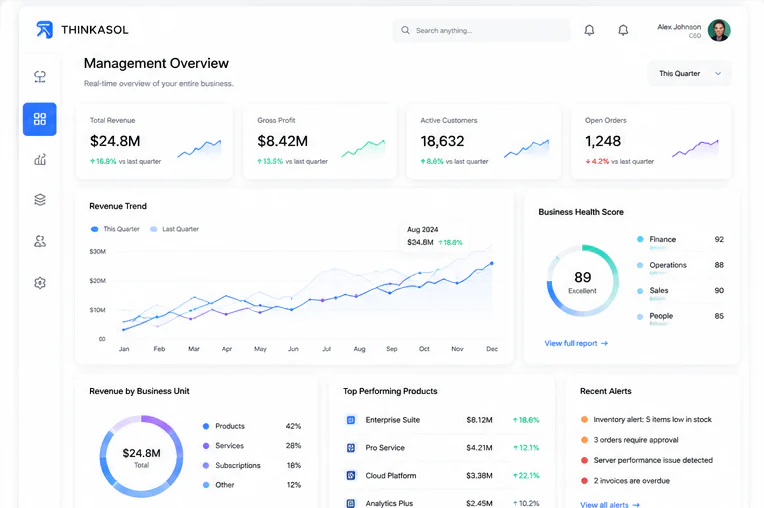
Task: Select the Products legend color dot
Action: [x=206, y=426]
